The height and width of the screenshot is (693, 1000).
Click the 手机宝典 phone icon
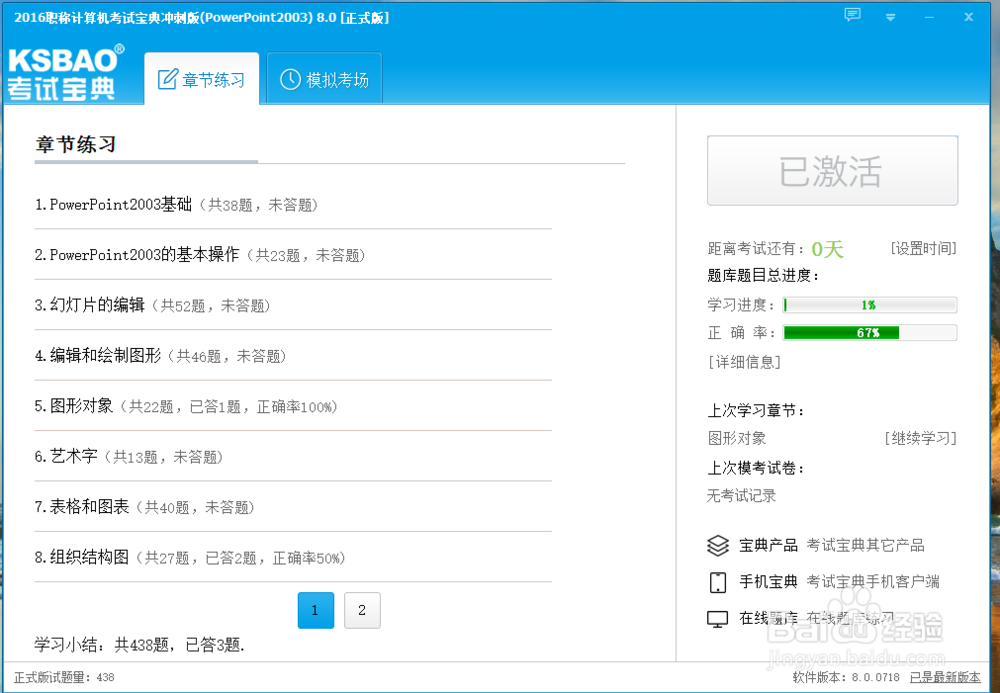[x=718, y=582]
